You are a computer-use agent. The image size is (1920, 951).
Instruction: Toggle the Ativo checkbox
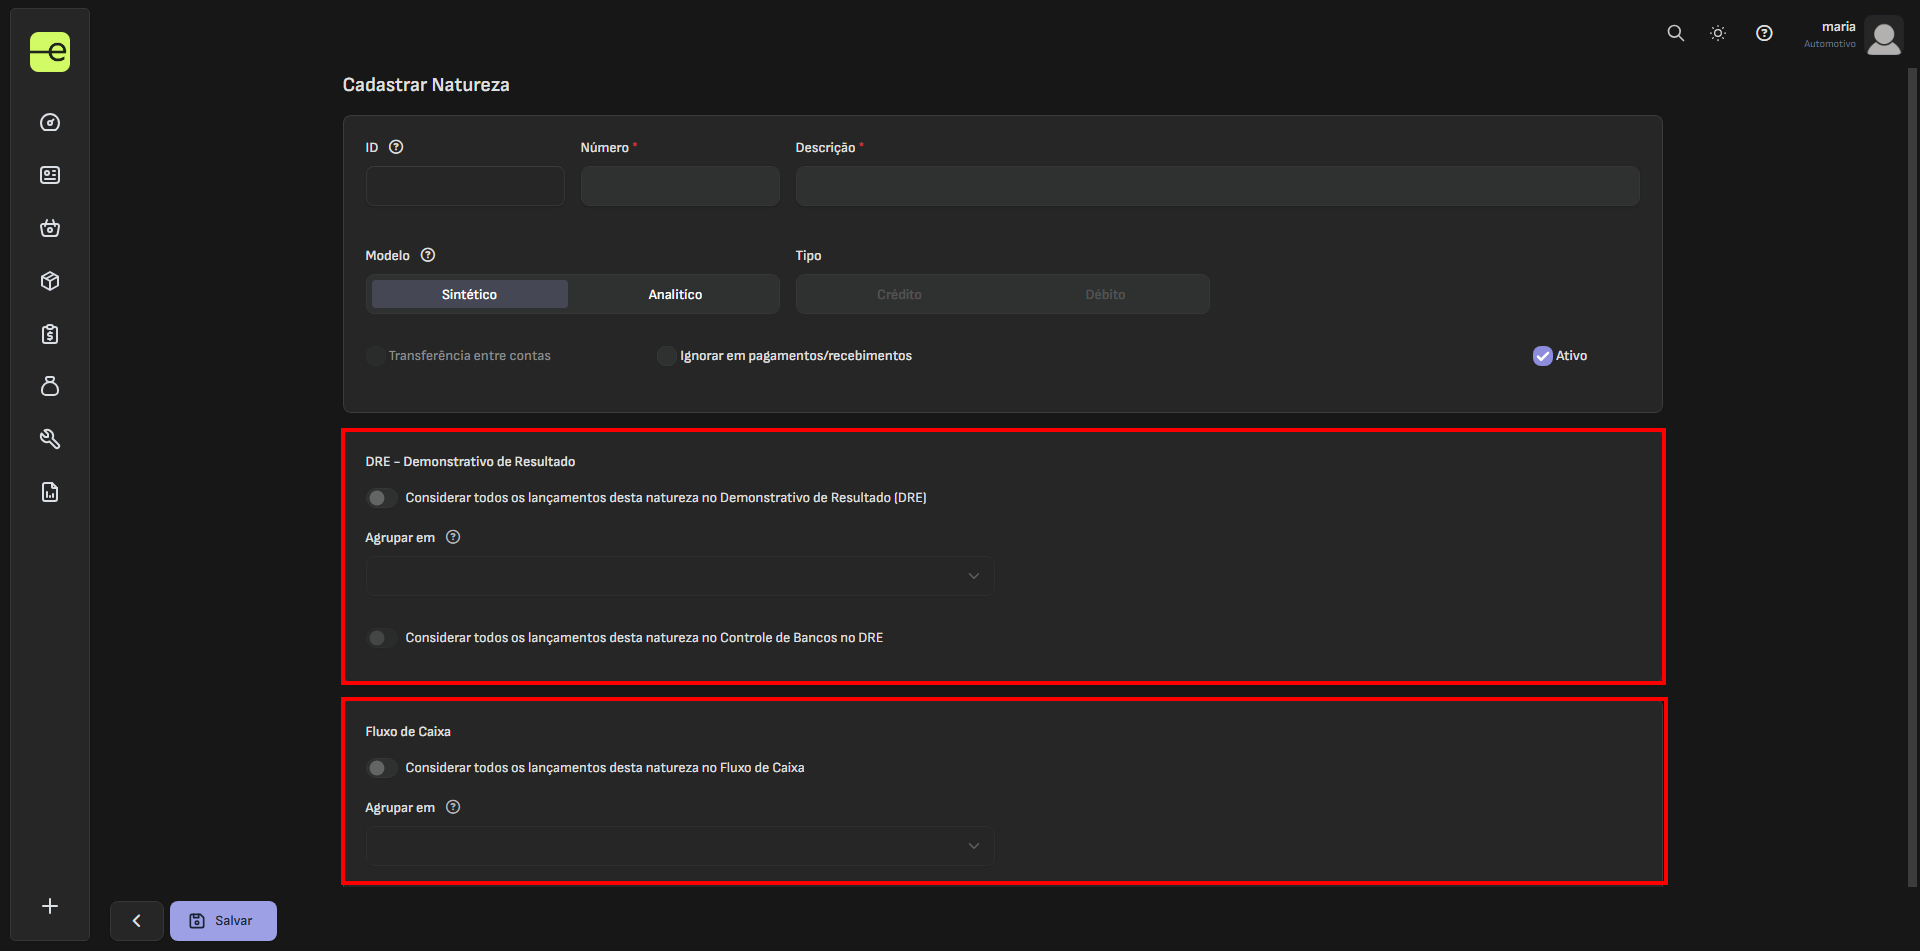click(1542, 356)
